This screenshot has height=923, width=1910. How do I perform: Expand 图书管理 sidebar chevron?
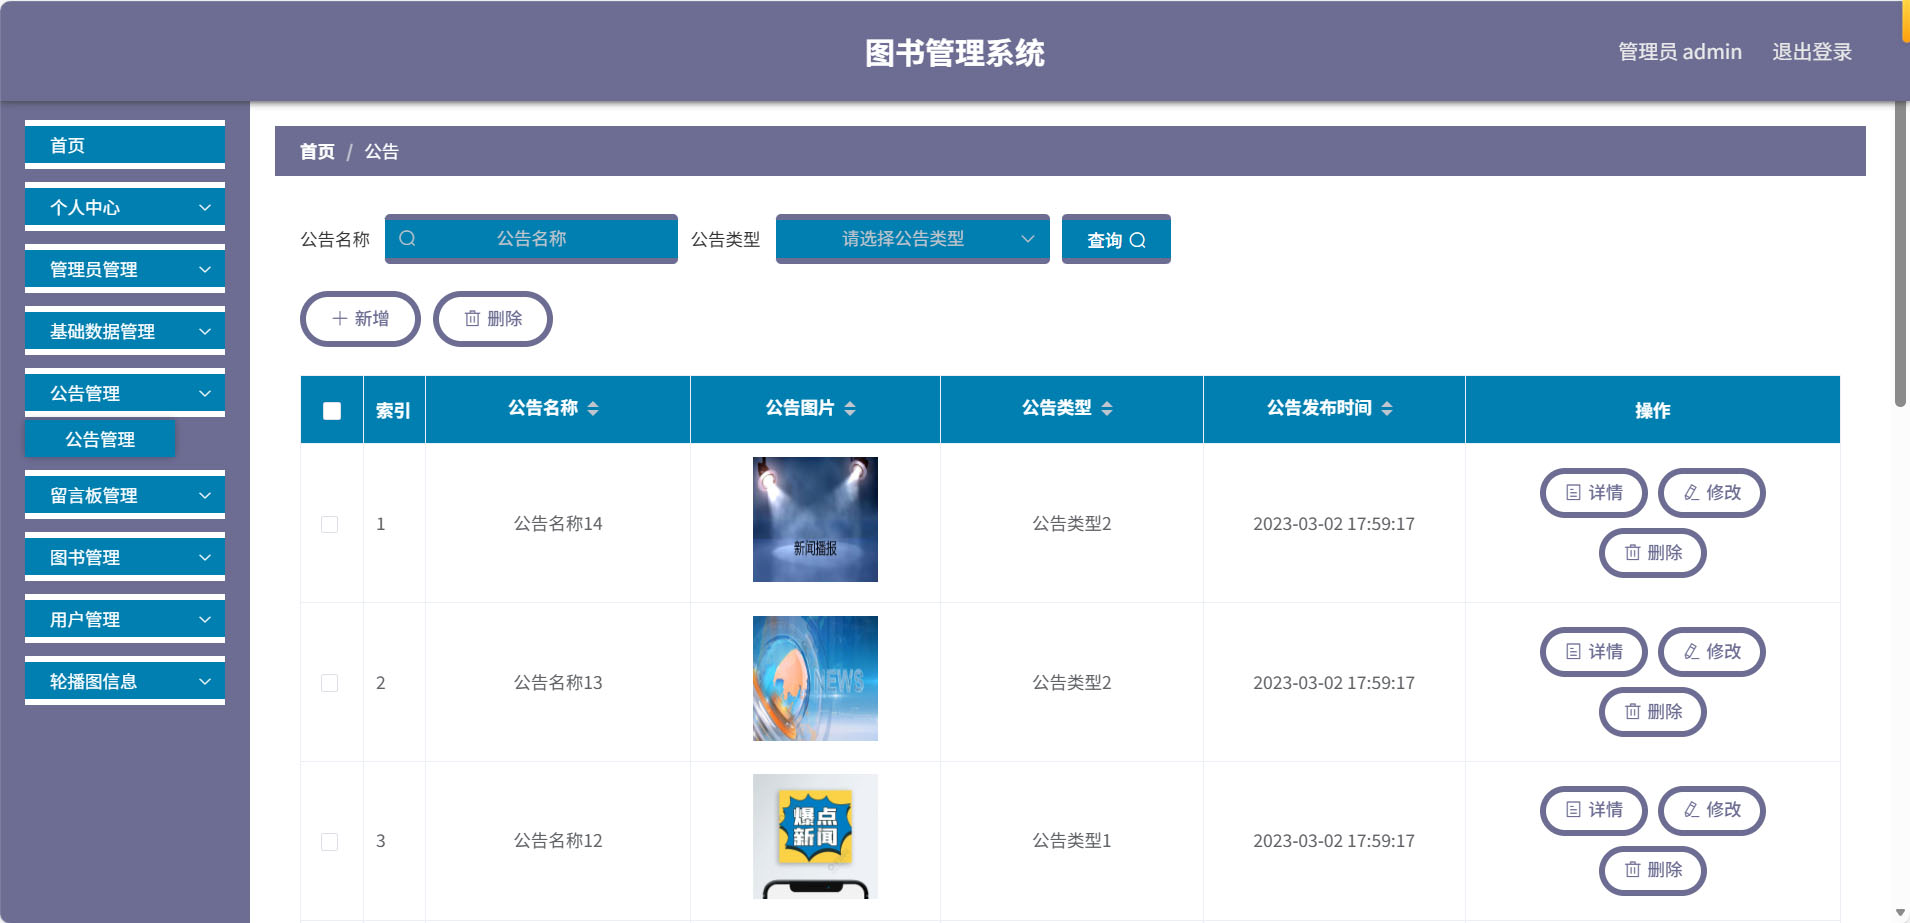(205, 558)
